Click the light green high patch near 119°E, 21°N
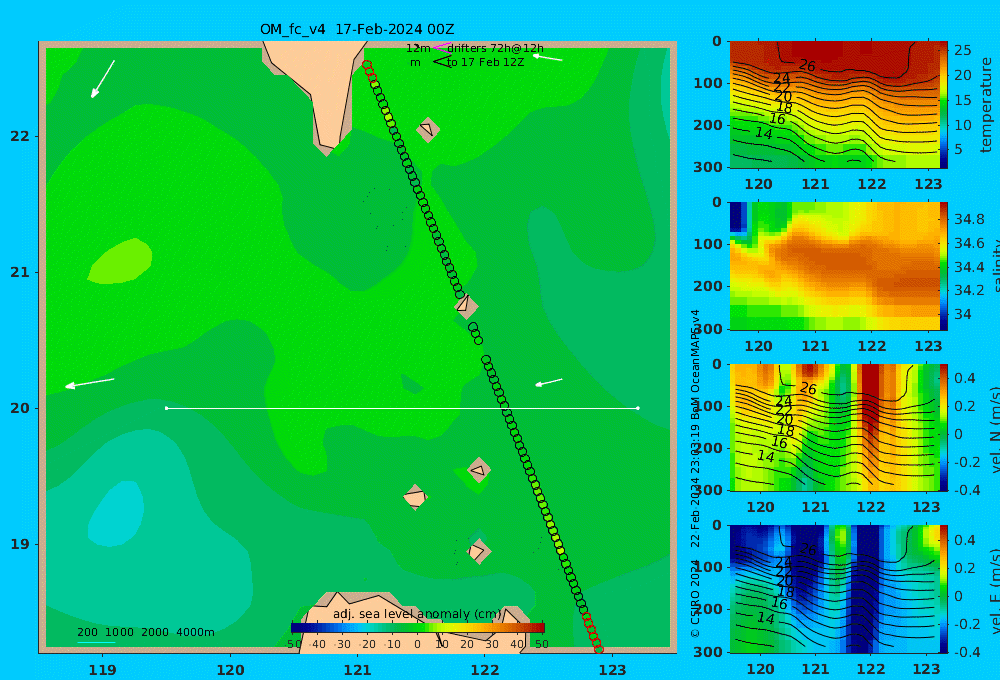Viewport: 1000px width, 680px height. pos(120,261)
